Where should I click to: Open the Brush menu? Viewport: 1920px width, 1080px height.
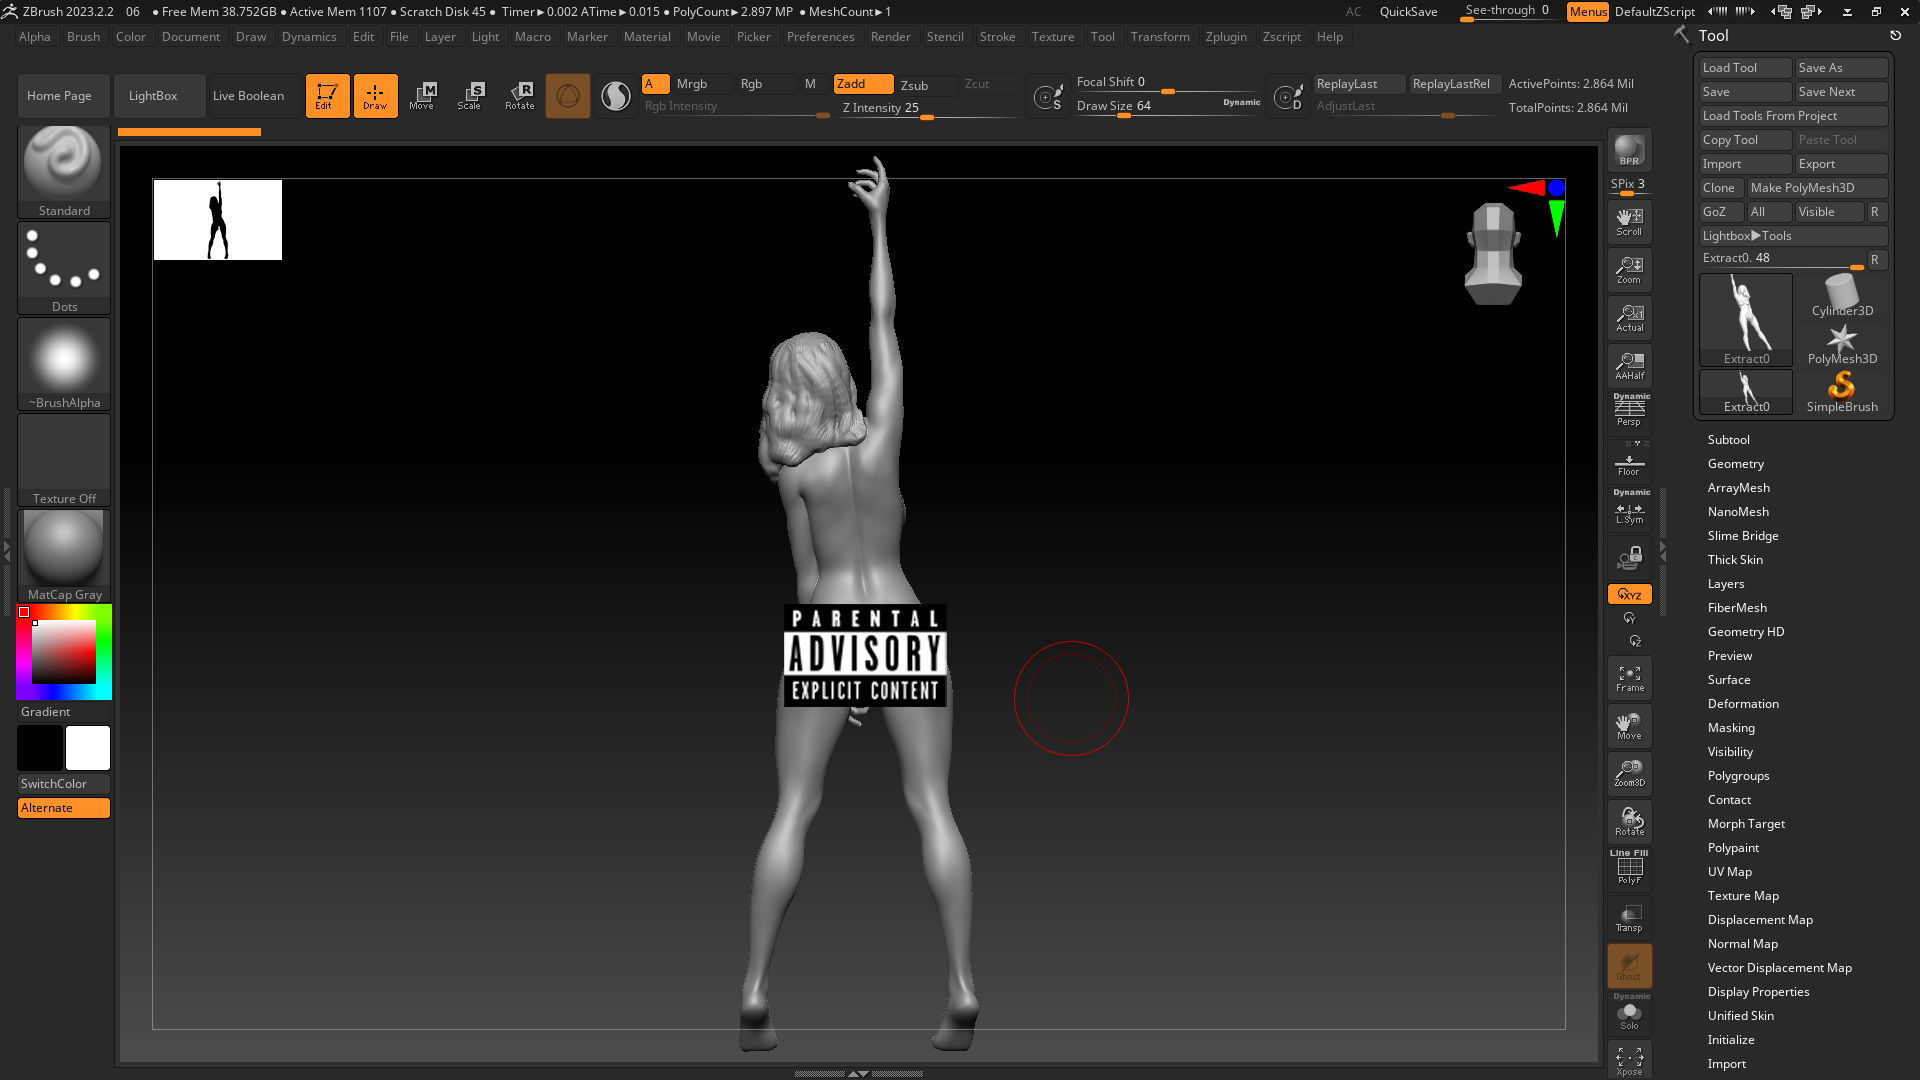[x=83, y=37]
